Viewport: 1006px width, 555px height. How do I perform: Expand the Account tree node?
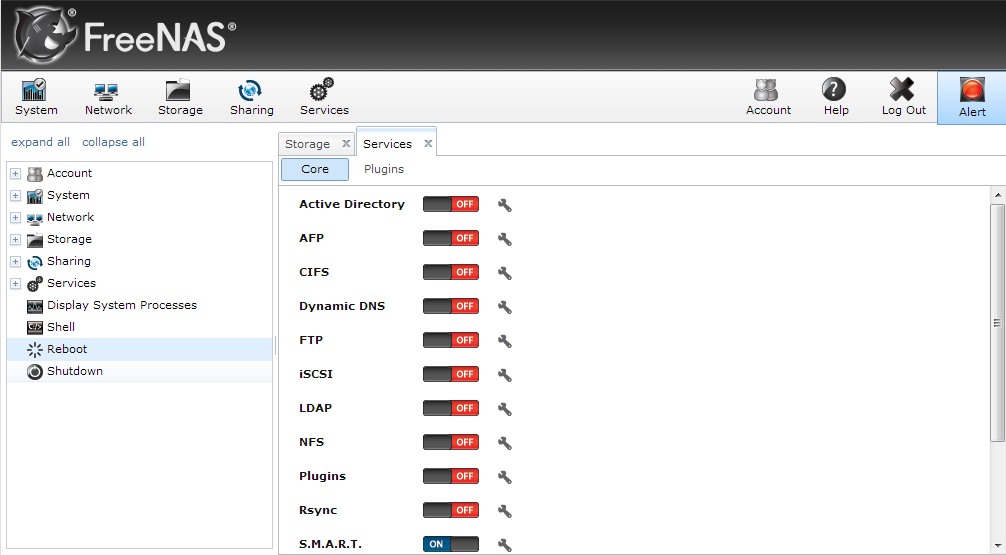point(15,173)
